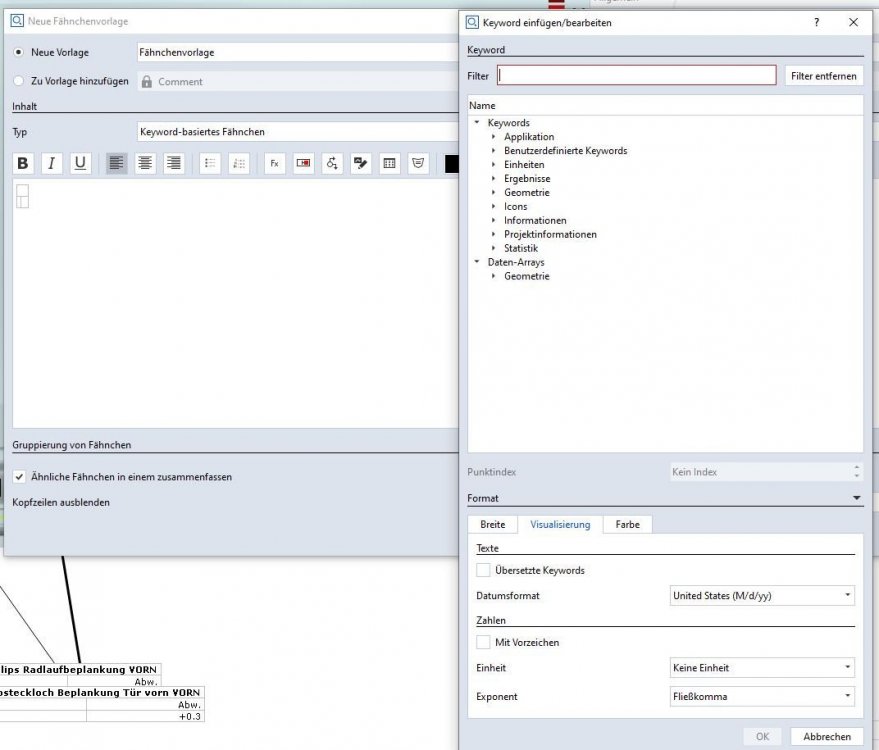Center-align the label text
879x750 pixels.
[x=146, y=164]
